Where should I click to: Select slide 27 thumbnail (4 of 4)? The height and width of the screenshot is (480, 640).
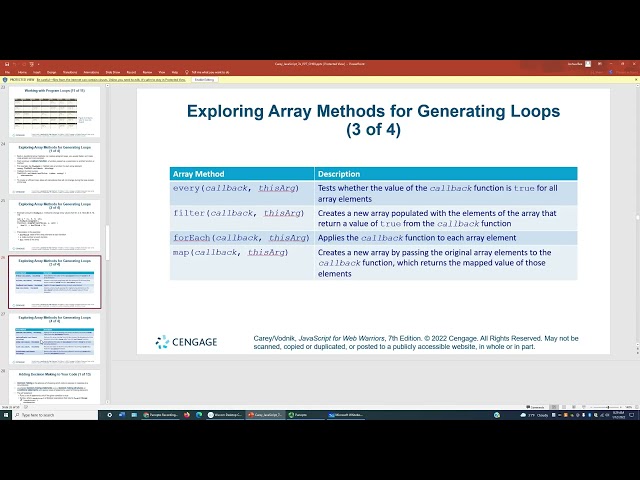tap(54, 339)
